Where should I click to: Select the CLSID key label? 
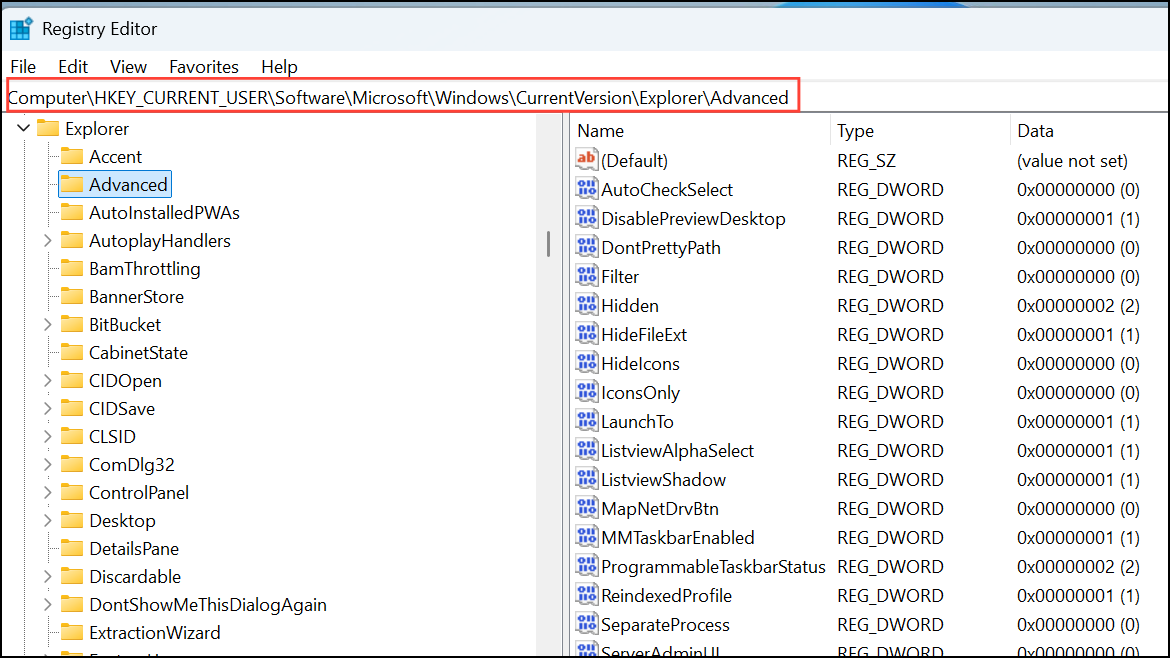pyautogui.click(x=112, y=436)
